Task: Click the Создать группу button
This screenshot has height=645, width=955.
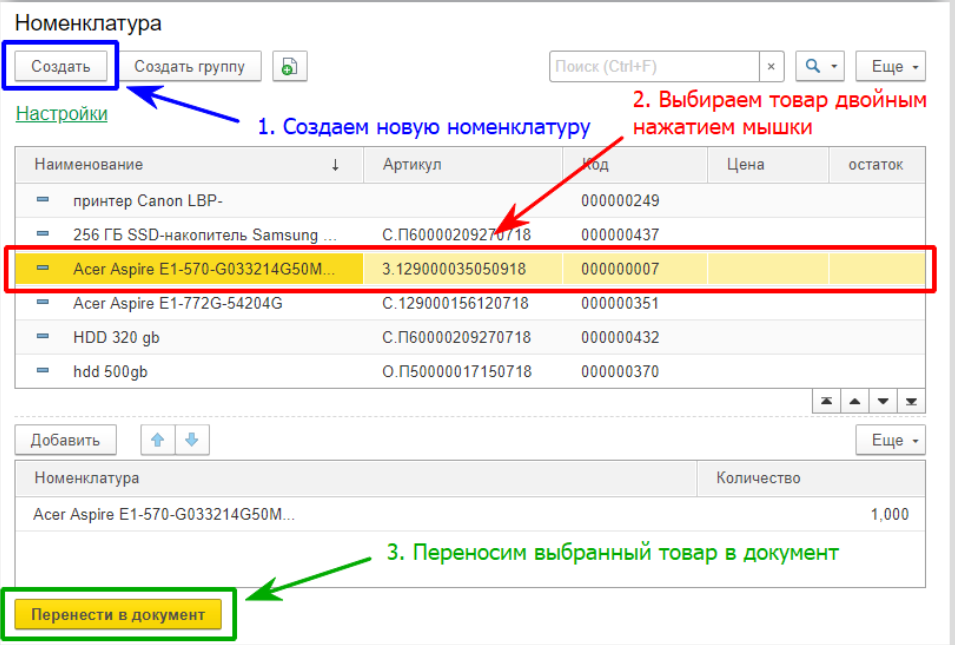Action: click(x=189, y=66)
